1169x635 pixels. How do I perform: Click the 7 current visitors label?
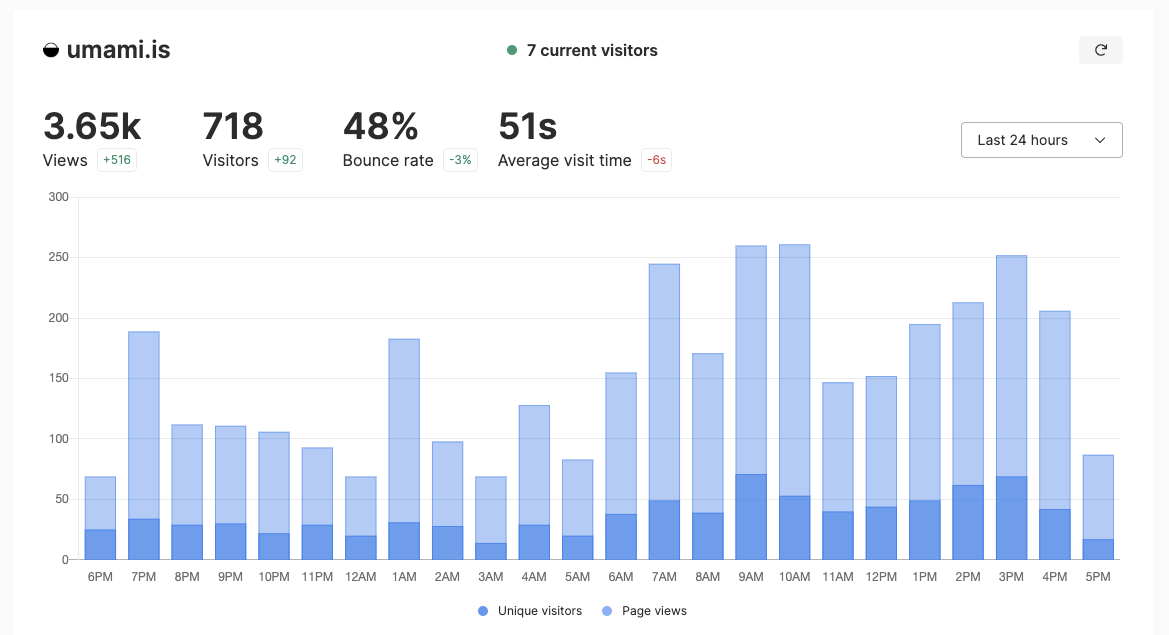click(x=590, y=49)
